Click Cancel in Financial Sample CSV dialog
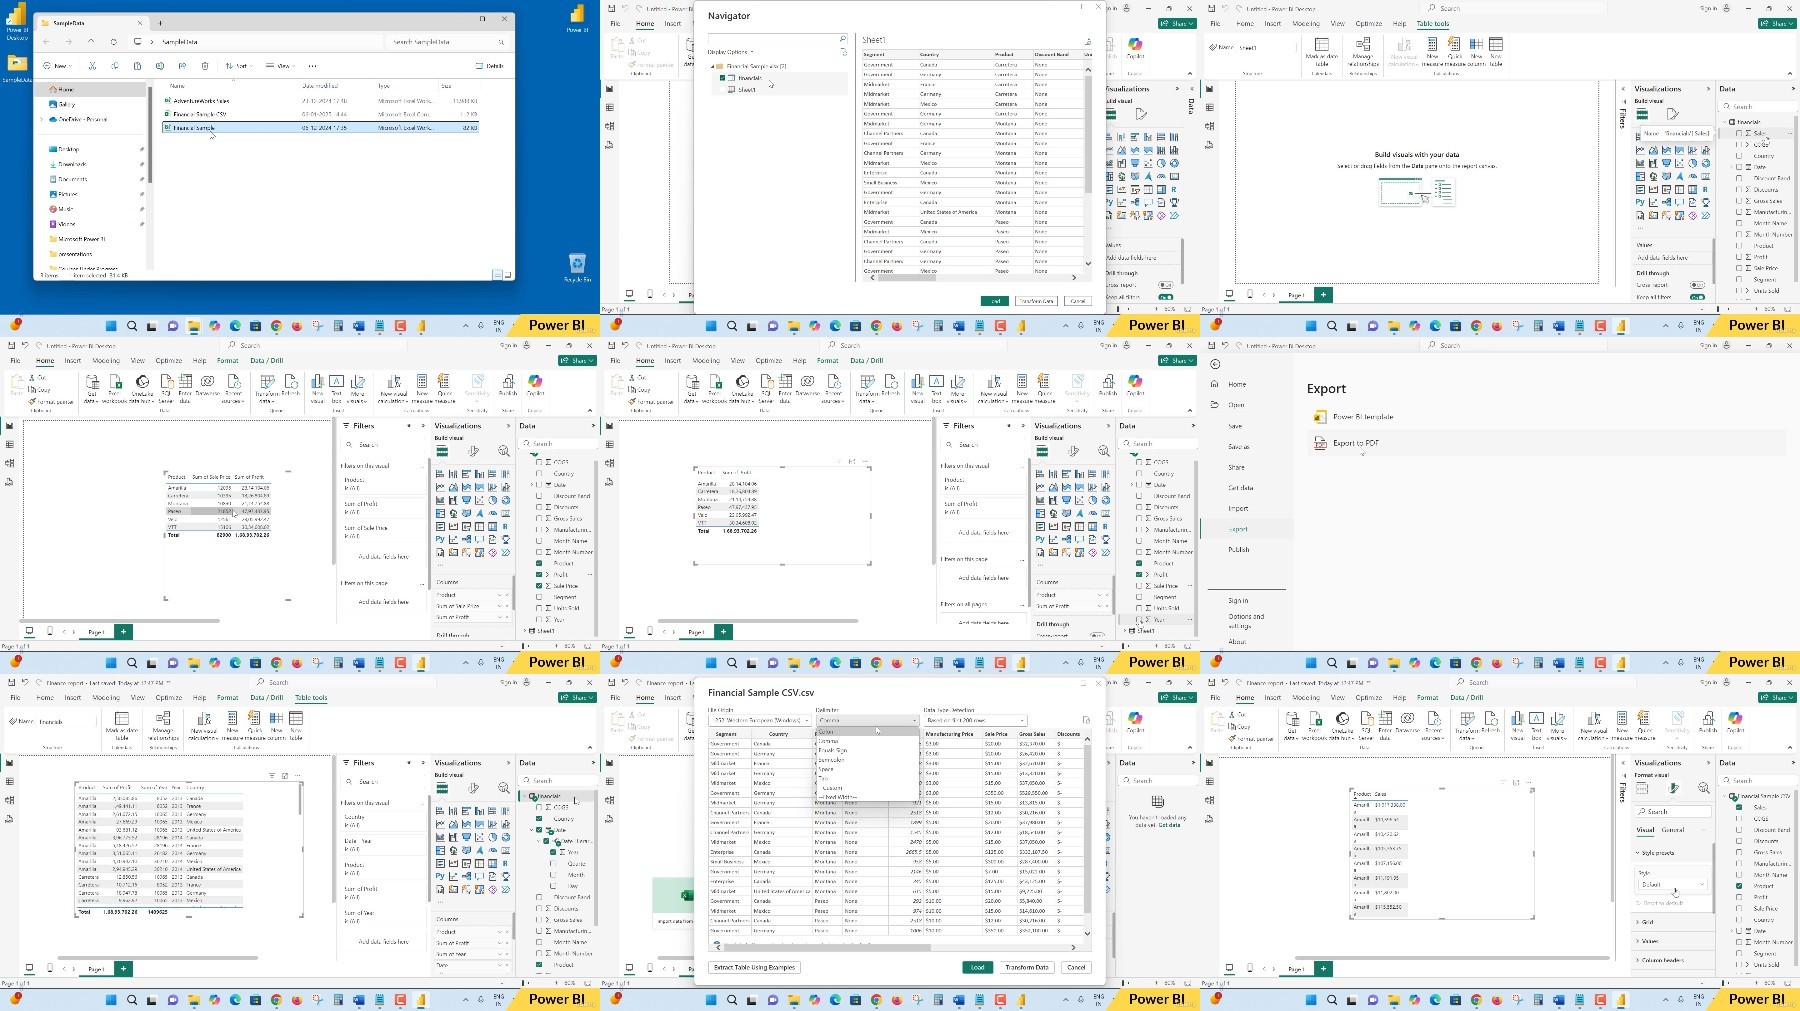 [x=1076, y=967]
